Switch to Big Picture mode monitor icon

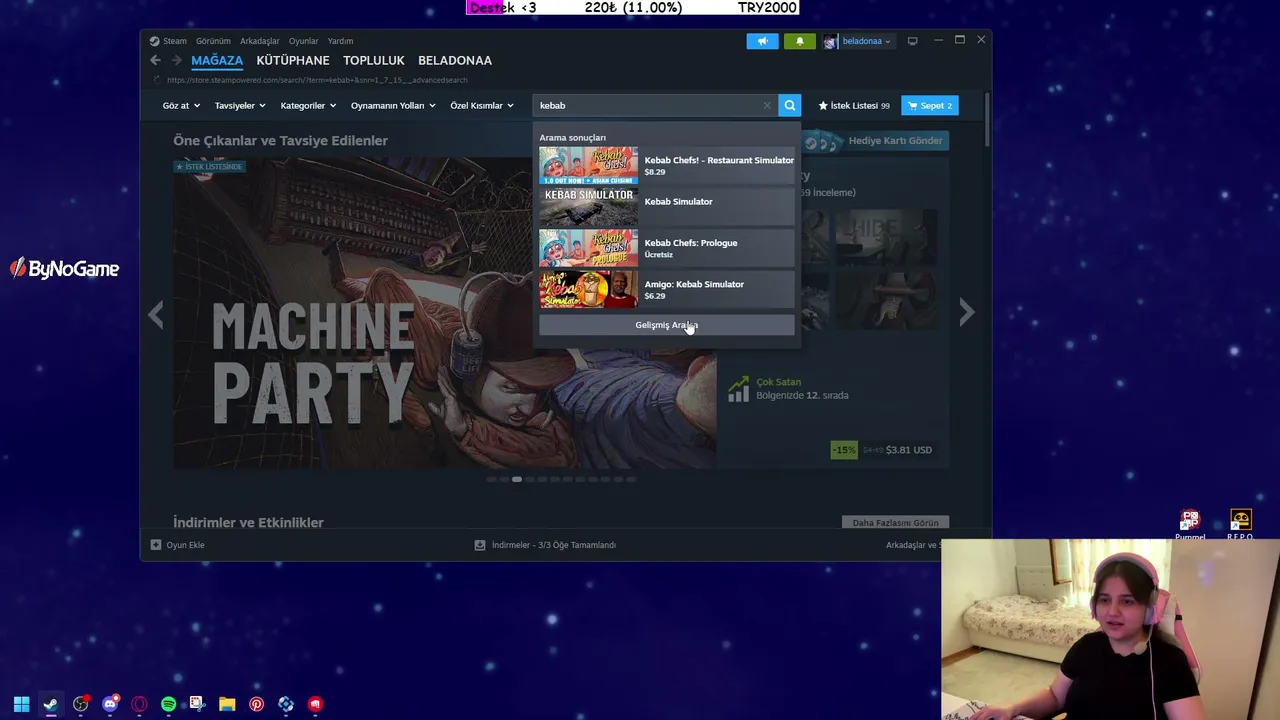pyautogui.click(x=912, y=41)
